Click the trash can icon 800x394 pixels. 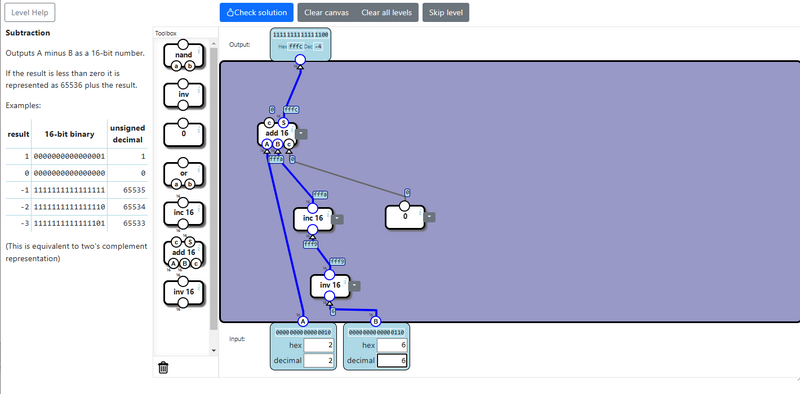163,367
